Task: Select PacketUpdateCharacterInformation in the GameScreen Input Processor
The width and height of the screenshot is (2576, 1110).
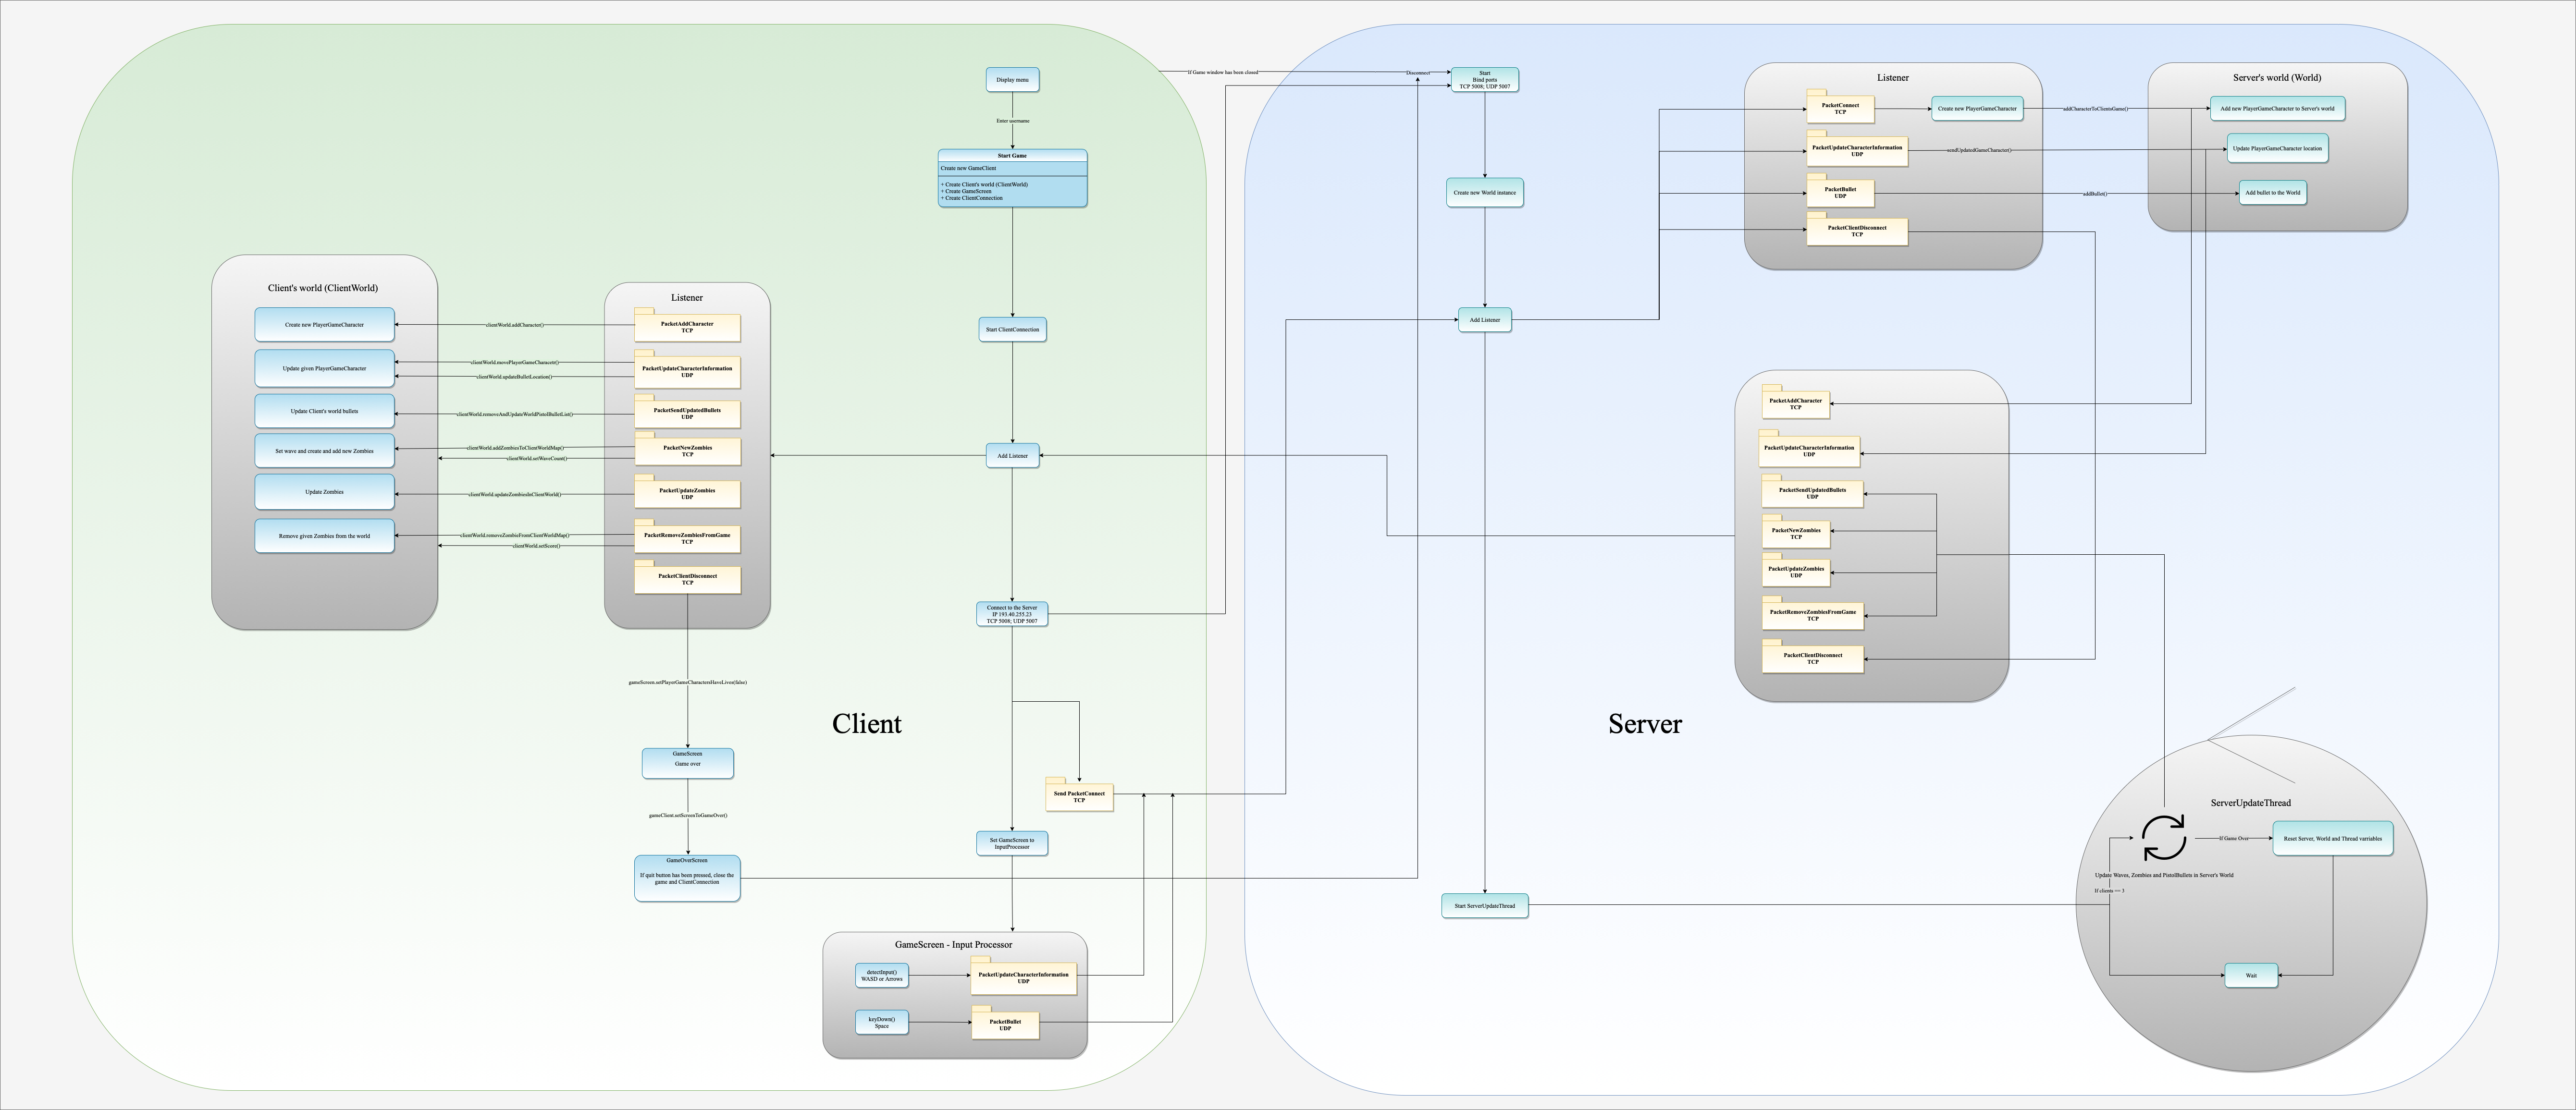Action: pyautogui.click(x=1023, y=977)
